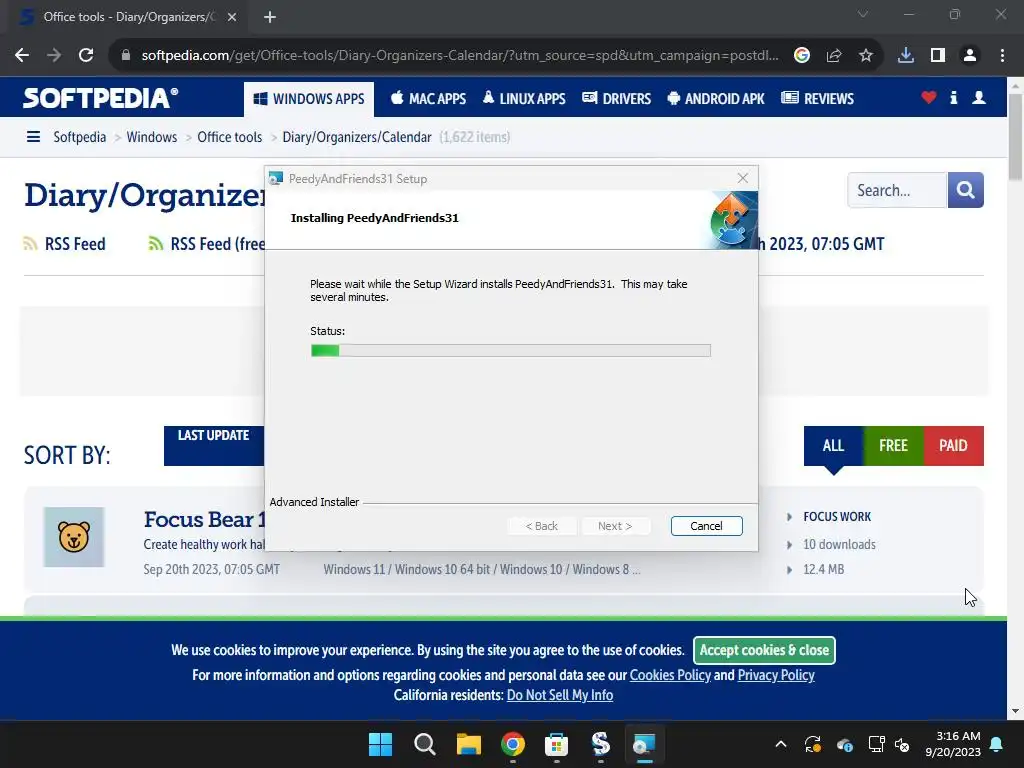
Task: Bookmark this page with the star
Action: (x=866, y=56)
